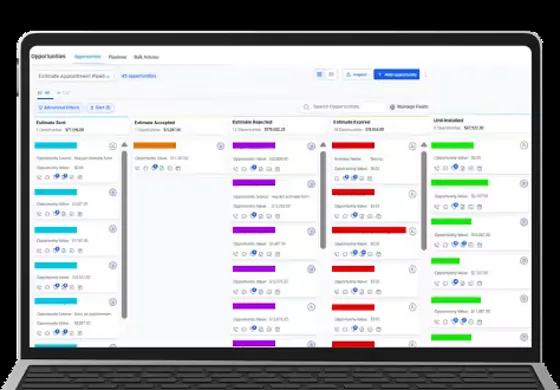
Task: Click Manage Fields
Action: (409, 107)
